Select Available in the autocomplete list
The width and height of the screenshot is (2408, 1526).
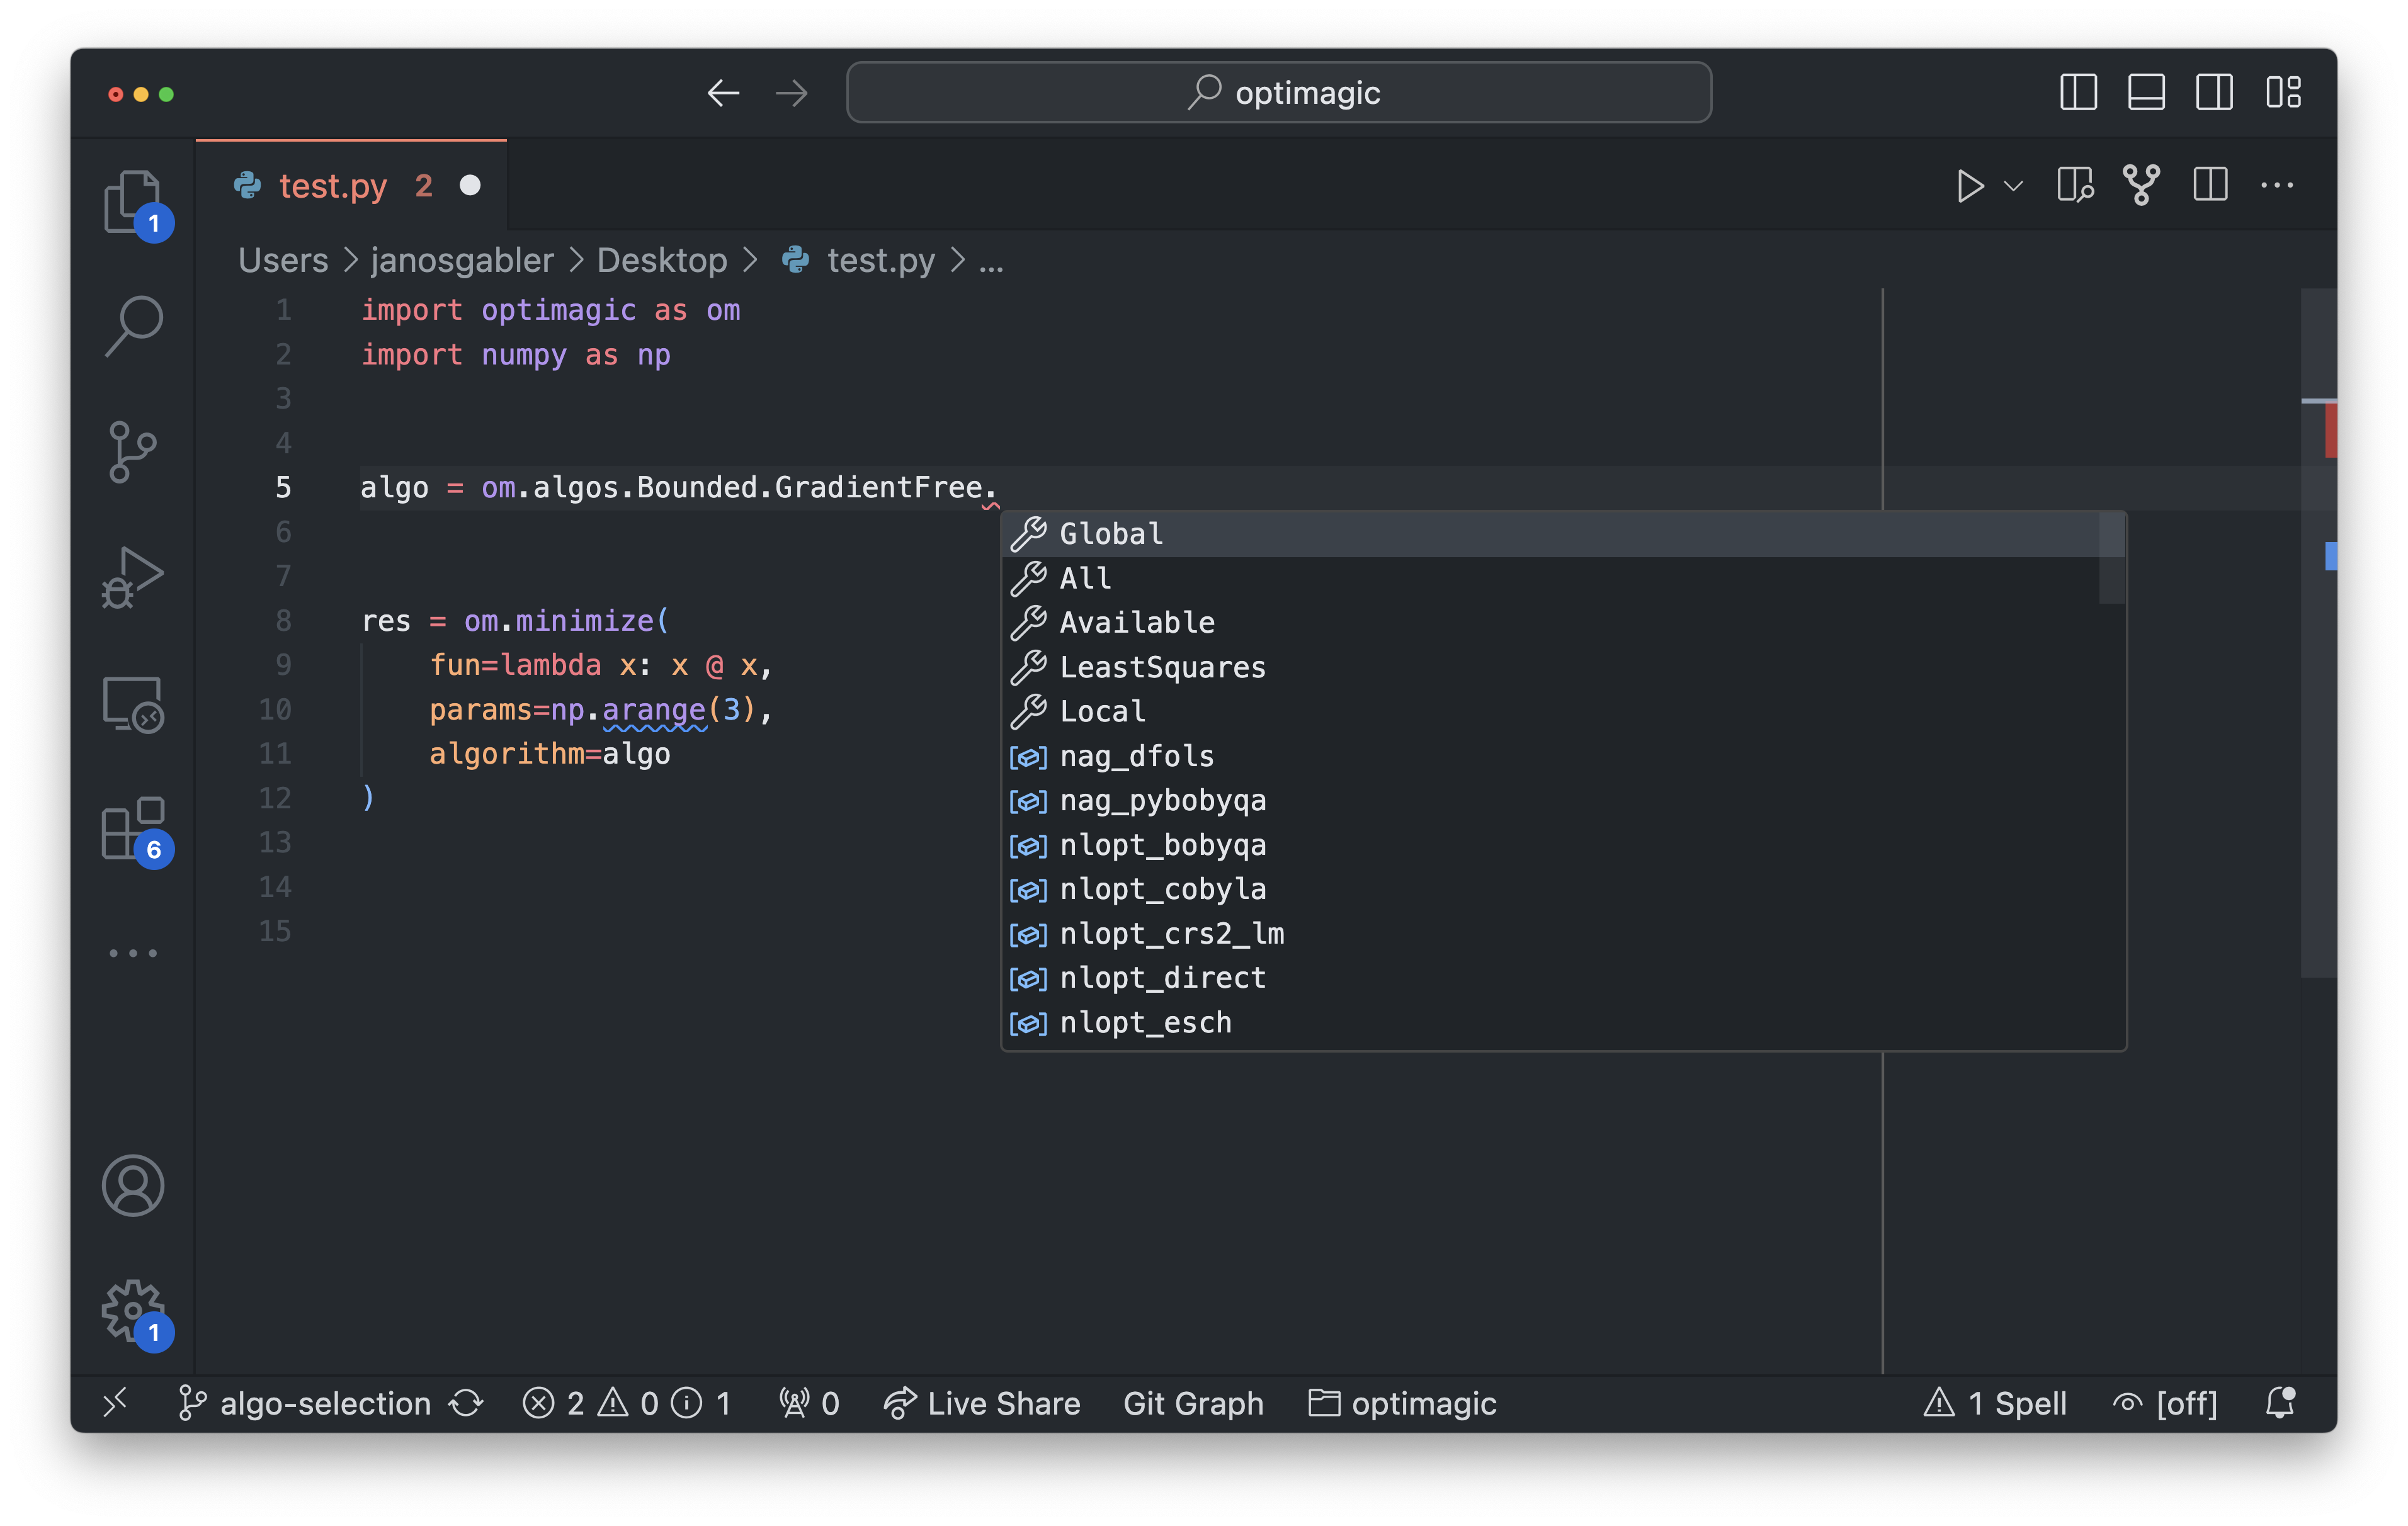click(x=1563, y=622)
